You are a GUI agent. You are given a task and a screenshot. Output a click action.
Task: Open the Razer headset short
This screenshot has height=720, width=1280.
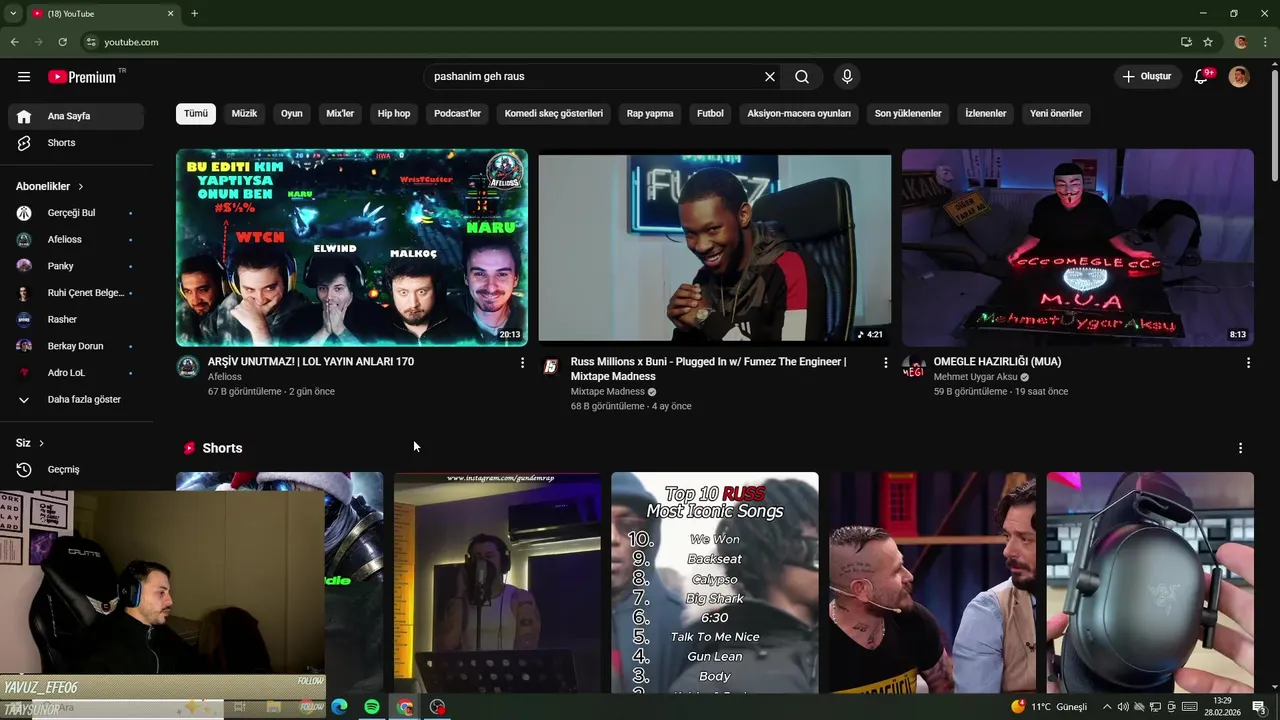click(1150, 583)
